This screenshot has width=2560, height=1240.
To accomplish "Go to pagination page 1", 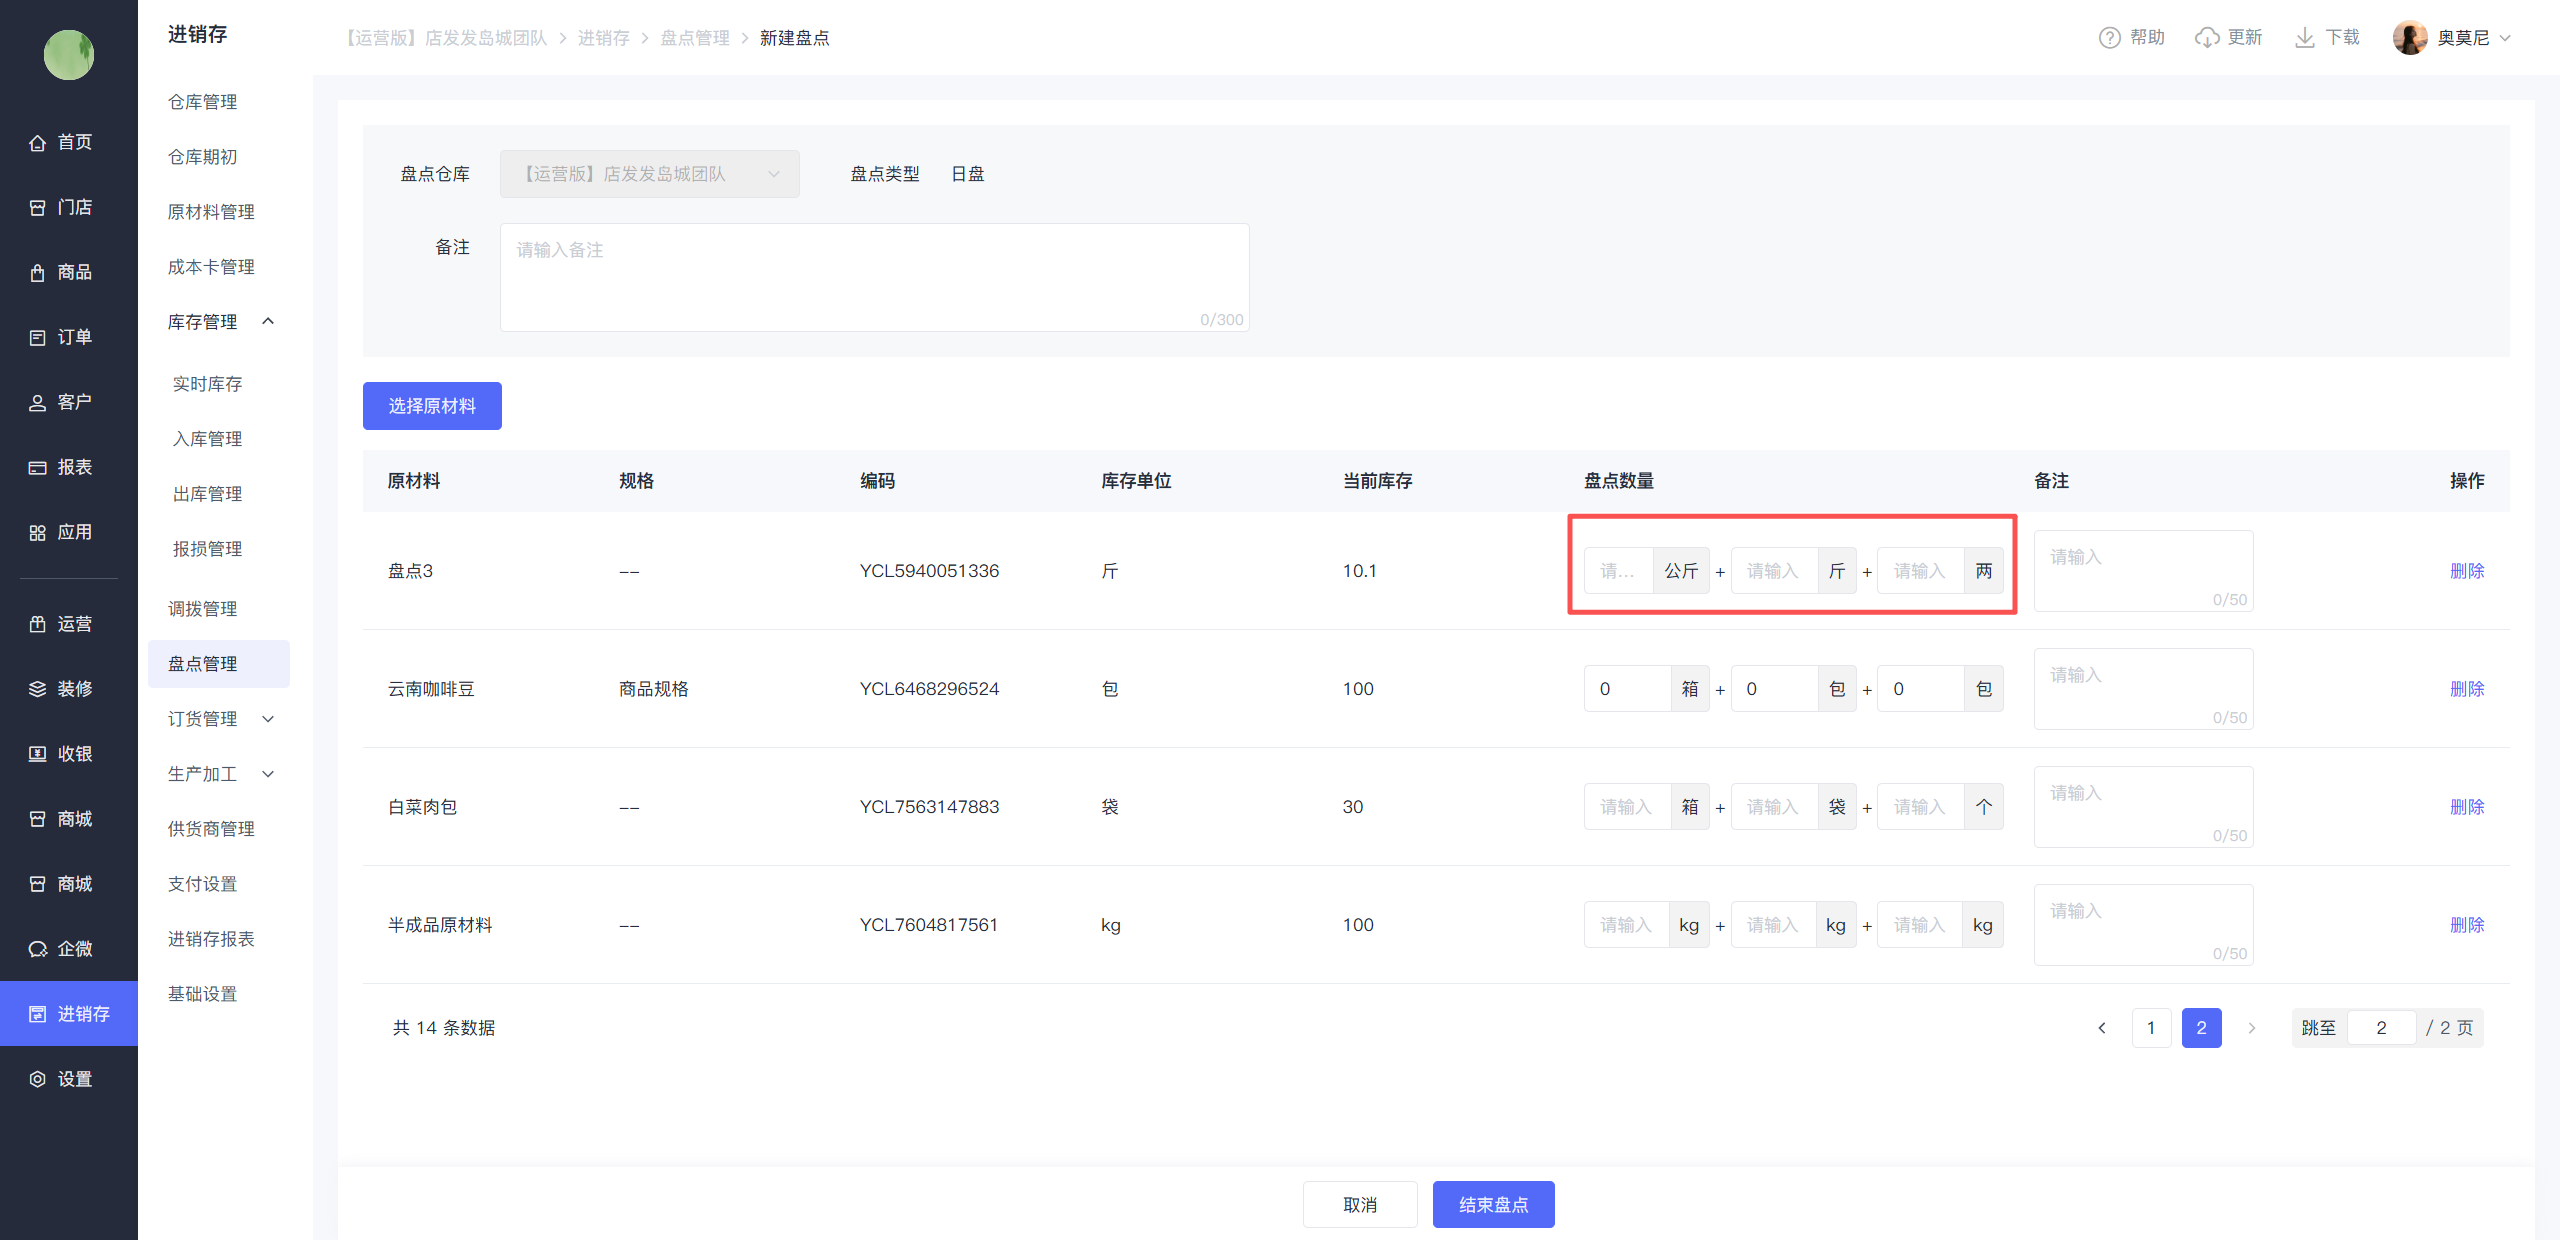I will (x=2151, y=1028).
